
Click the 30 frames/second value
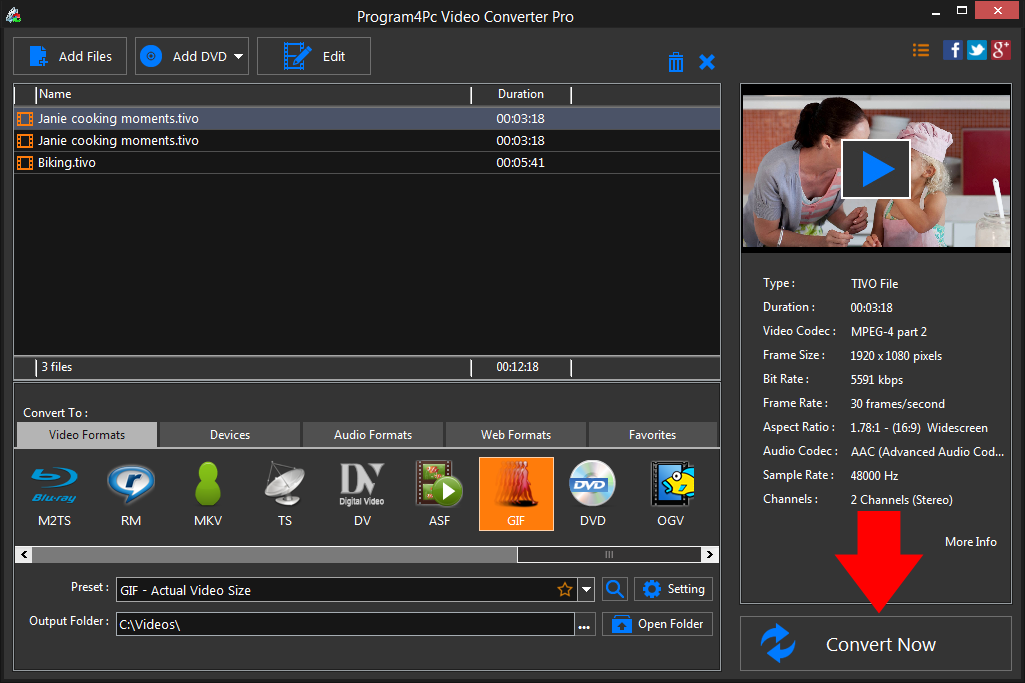click(897, 404)
